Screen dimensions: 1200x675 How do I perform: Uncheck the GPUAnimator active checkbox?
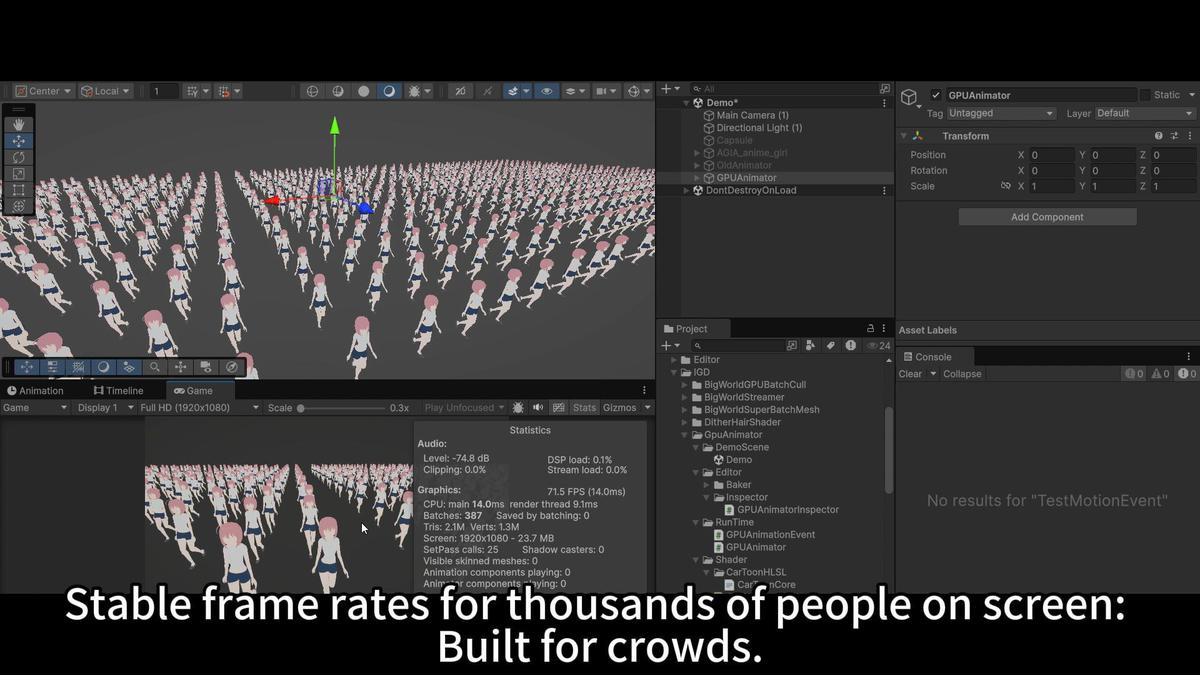click(936, 95)
